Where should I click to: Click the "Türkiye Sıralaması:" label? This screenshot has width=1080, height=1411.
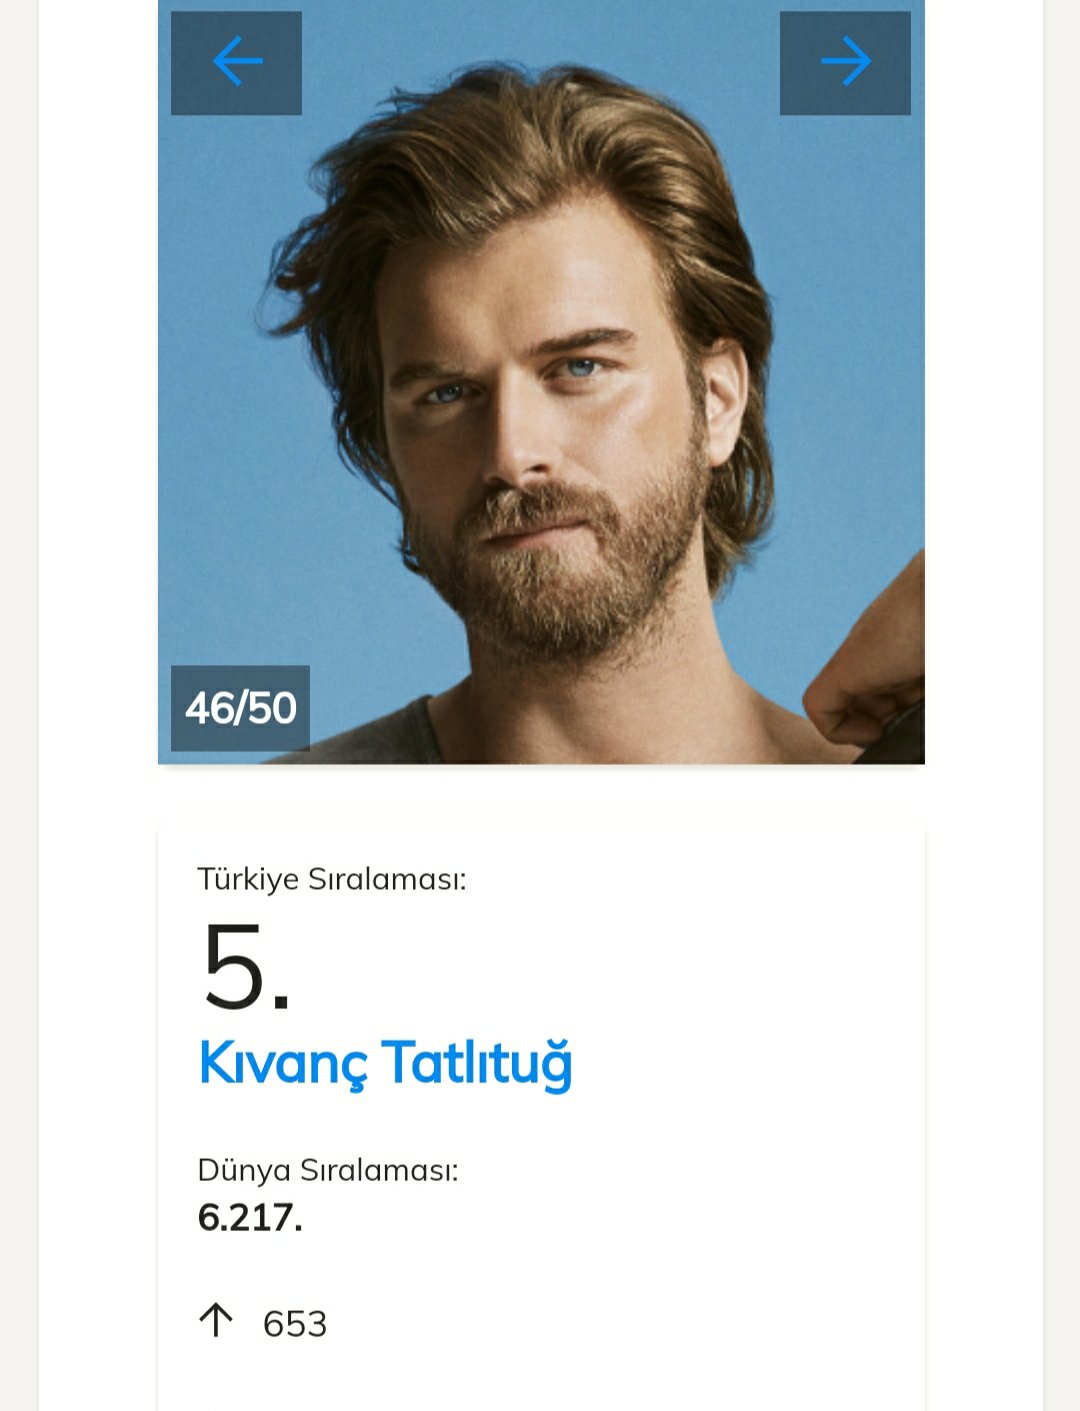(331, 879)
